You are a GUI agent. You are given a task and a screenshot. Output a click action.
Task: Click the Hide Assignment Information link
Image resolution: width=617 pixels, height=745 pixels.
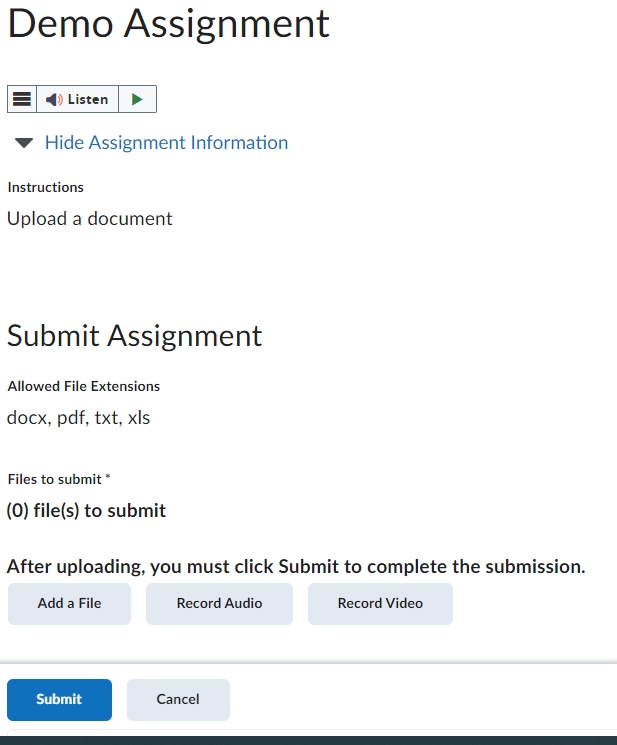tap(166, 143)
